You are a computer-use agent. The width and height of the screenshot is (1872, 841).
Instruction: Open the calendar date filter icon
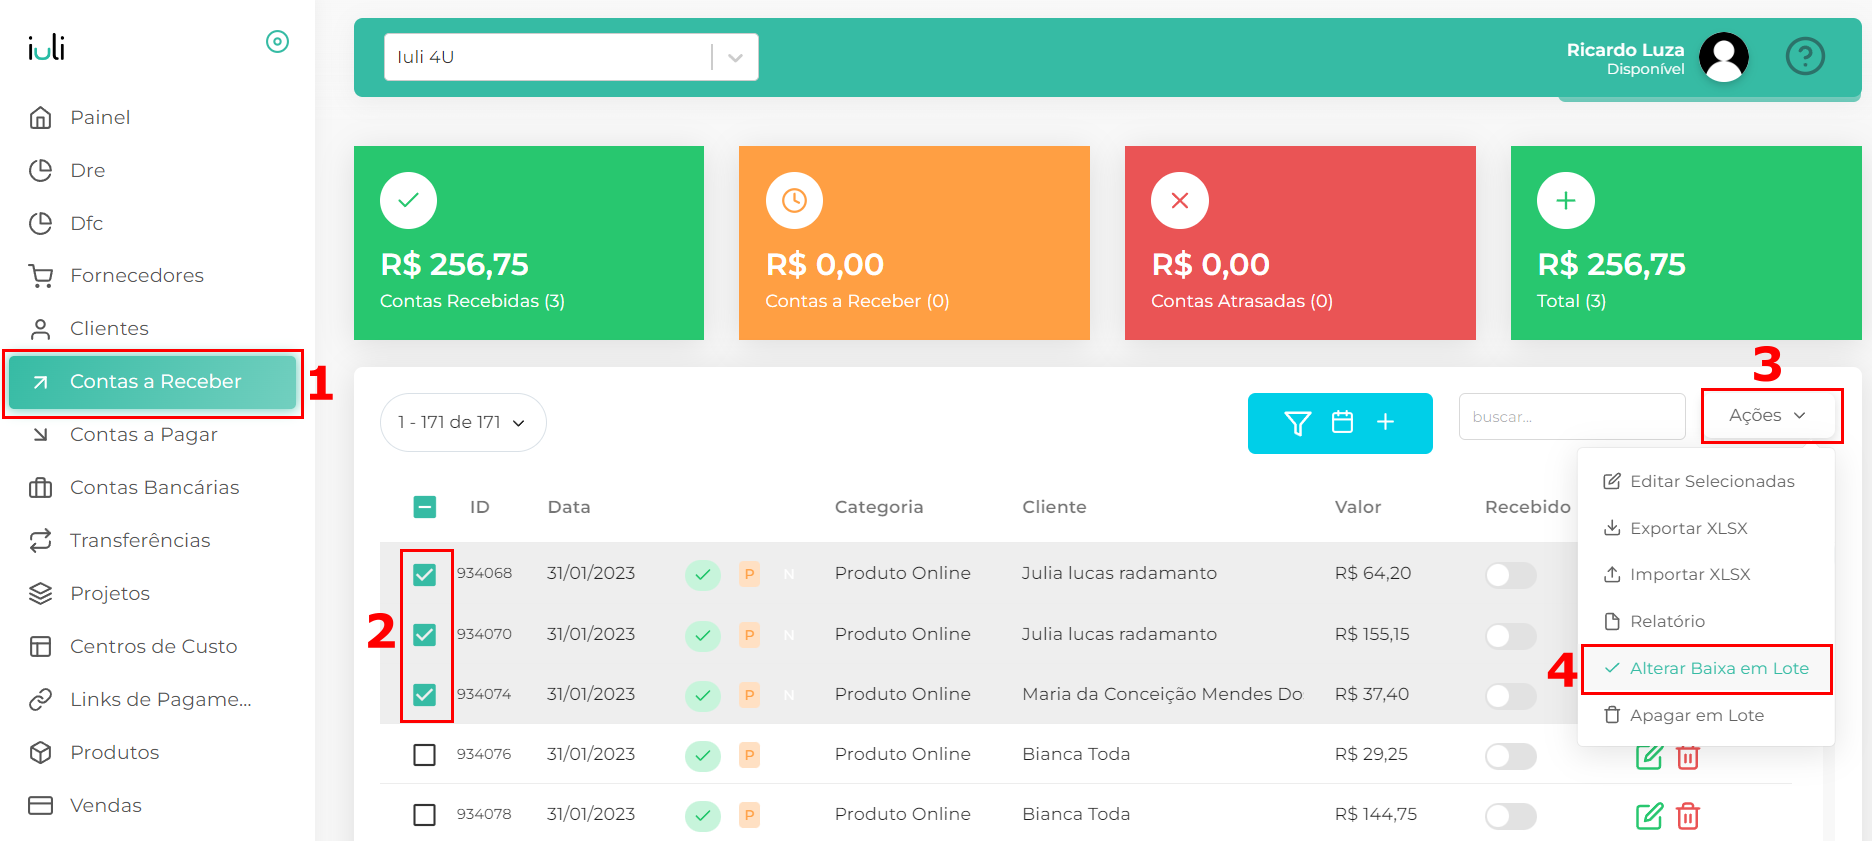coord(1342,422)
